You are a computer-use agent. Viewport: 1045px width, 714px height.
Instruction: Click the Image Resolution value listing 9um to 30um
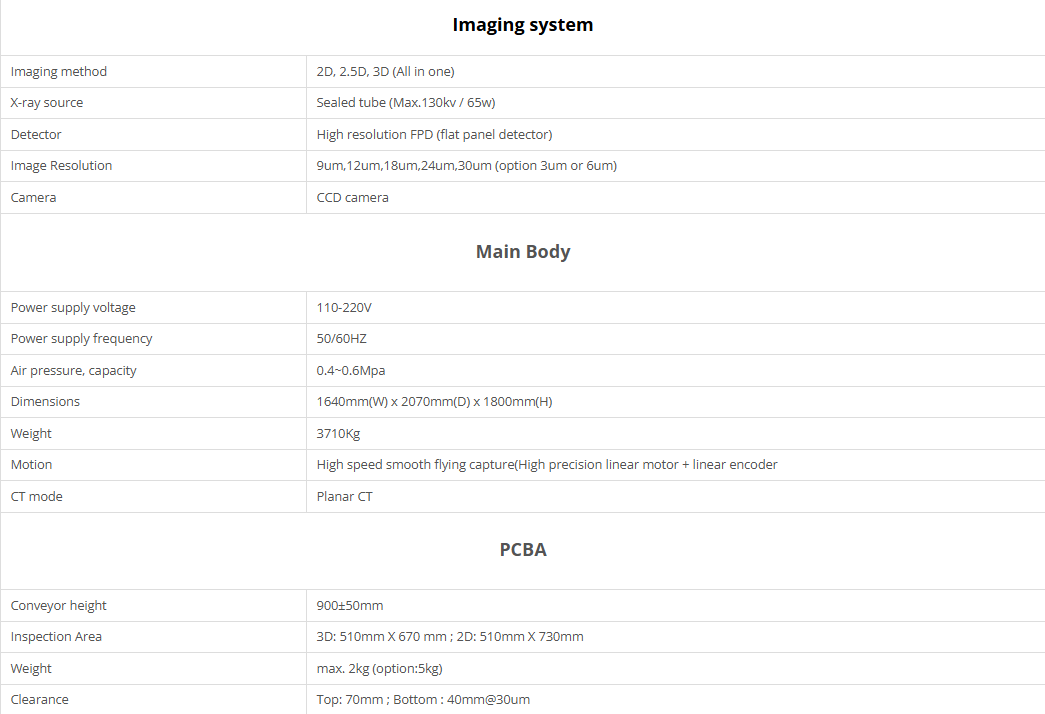[466, 166]
